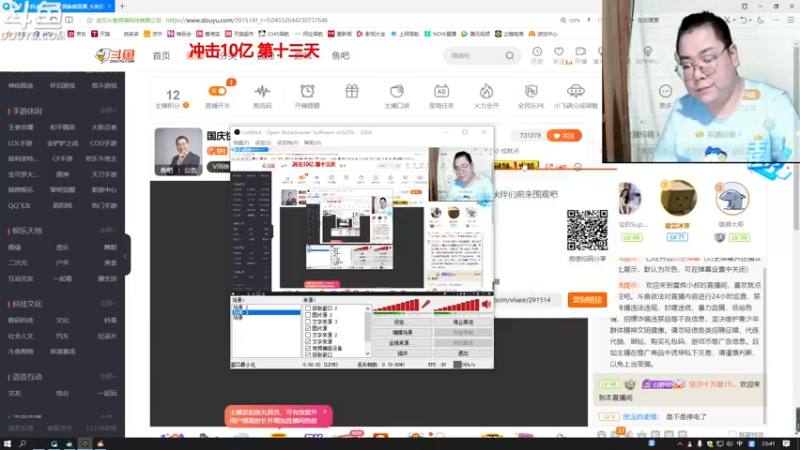
Task: Open the 数码科技 category link
Action: tap(20, 320)
